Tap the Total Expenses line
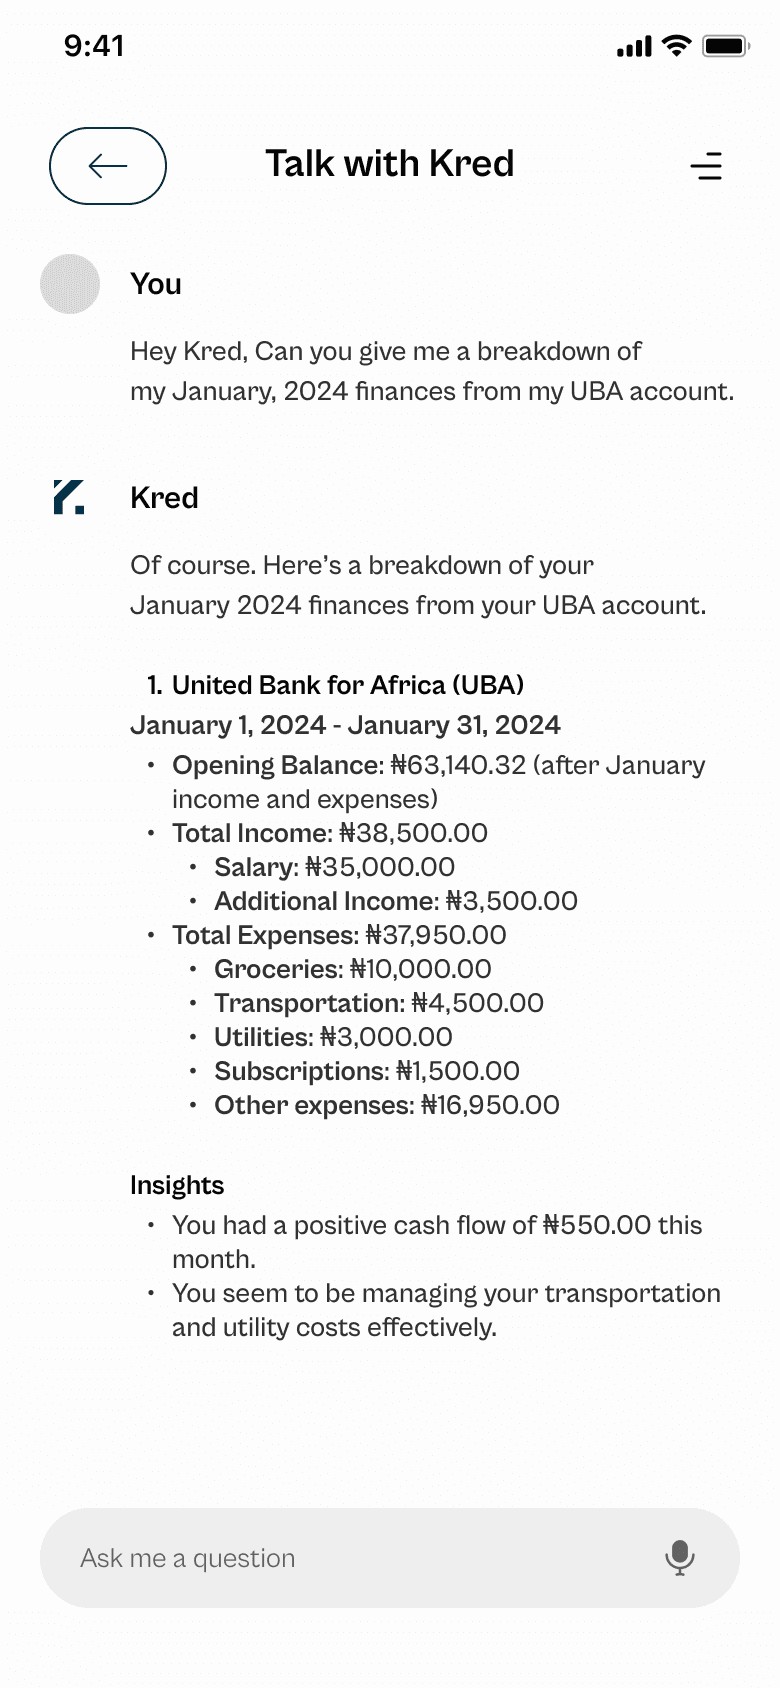780x1688 pixels. [x=339, y=935]
